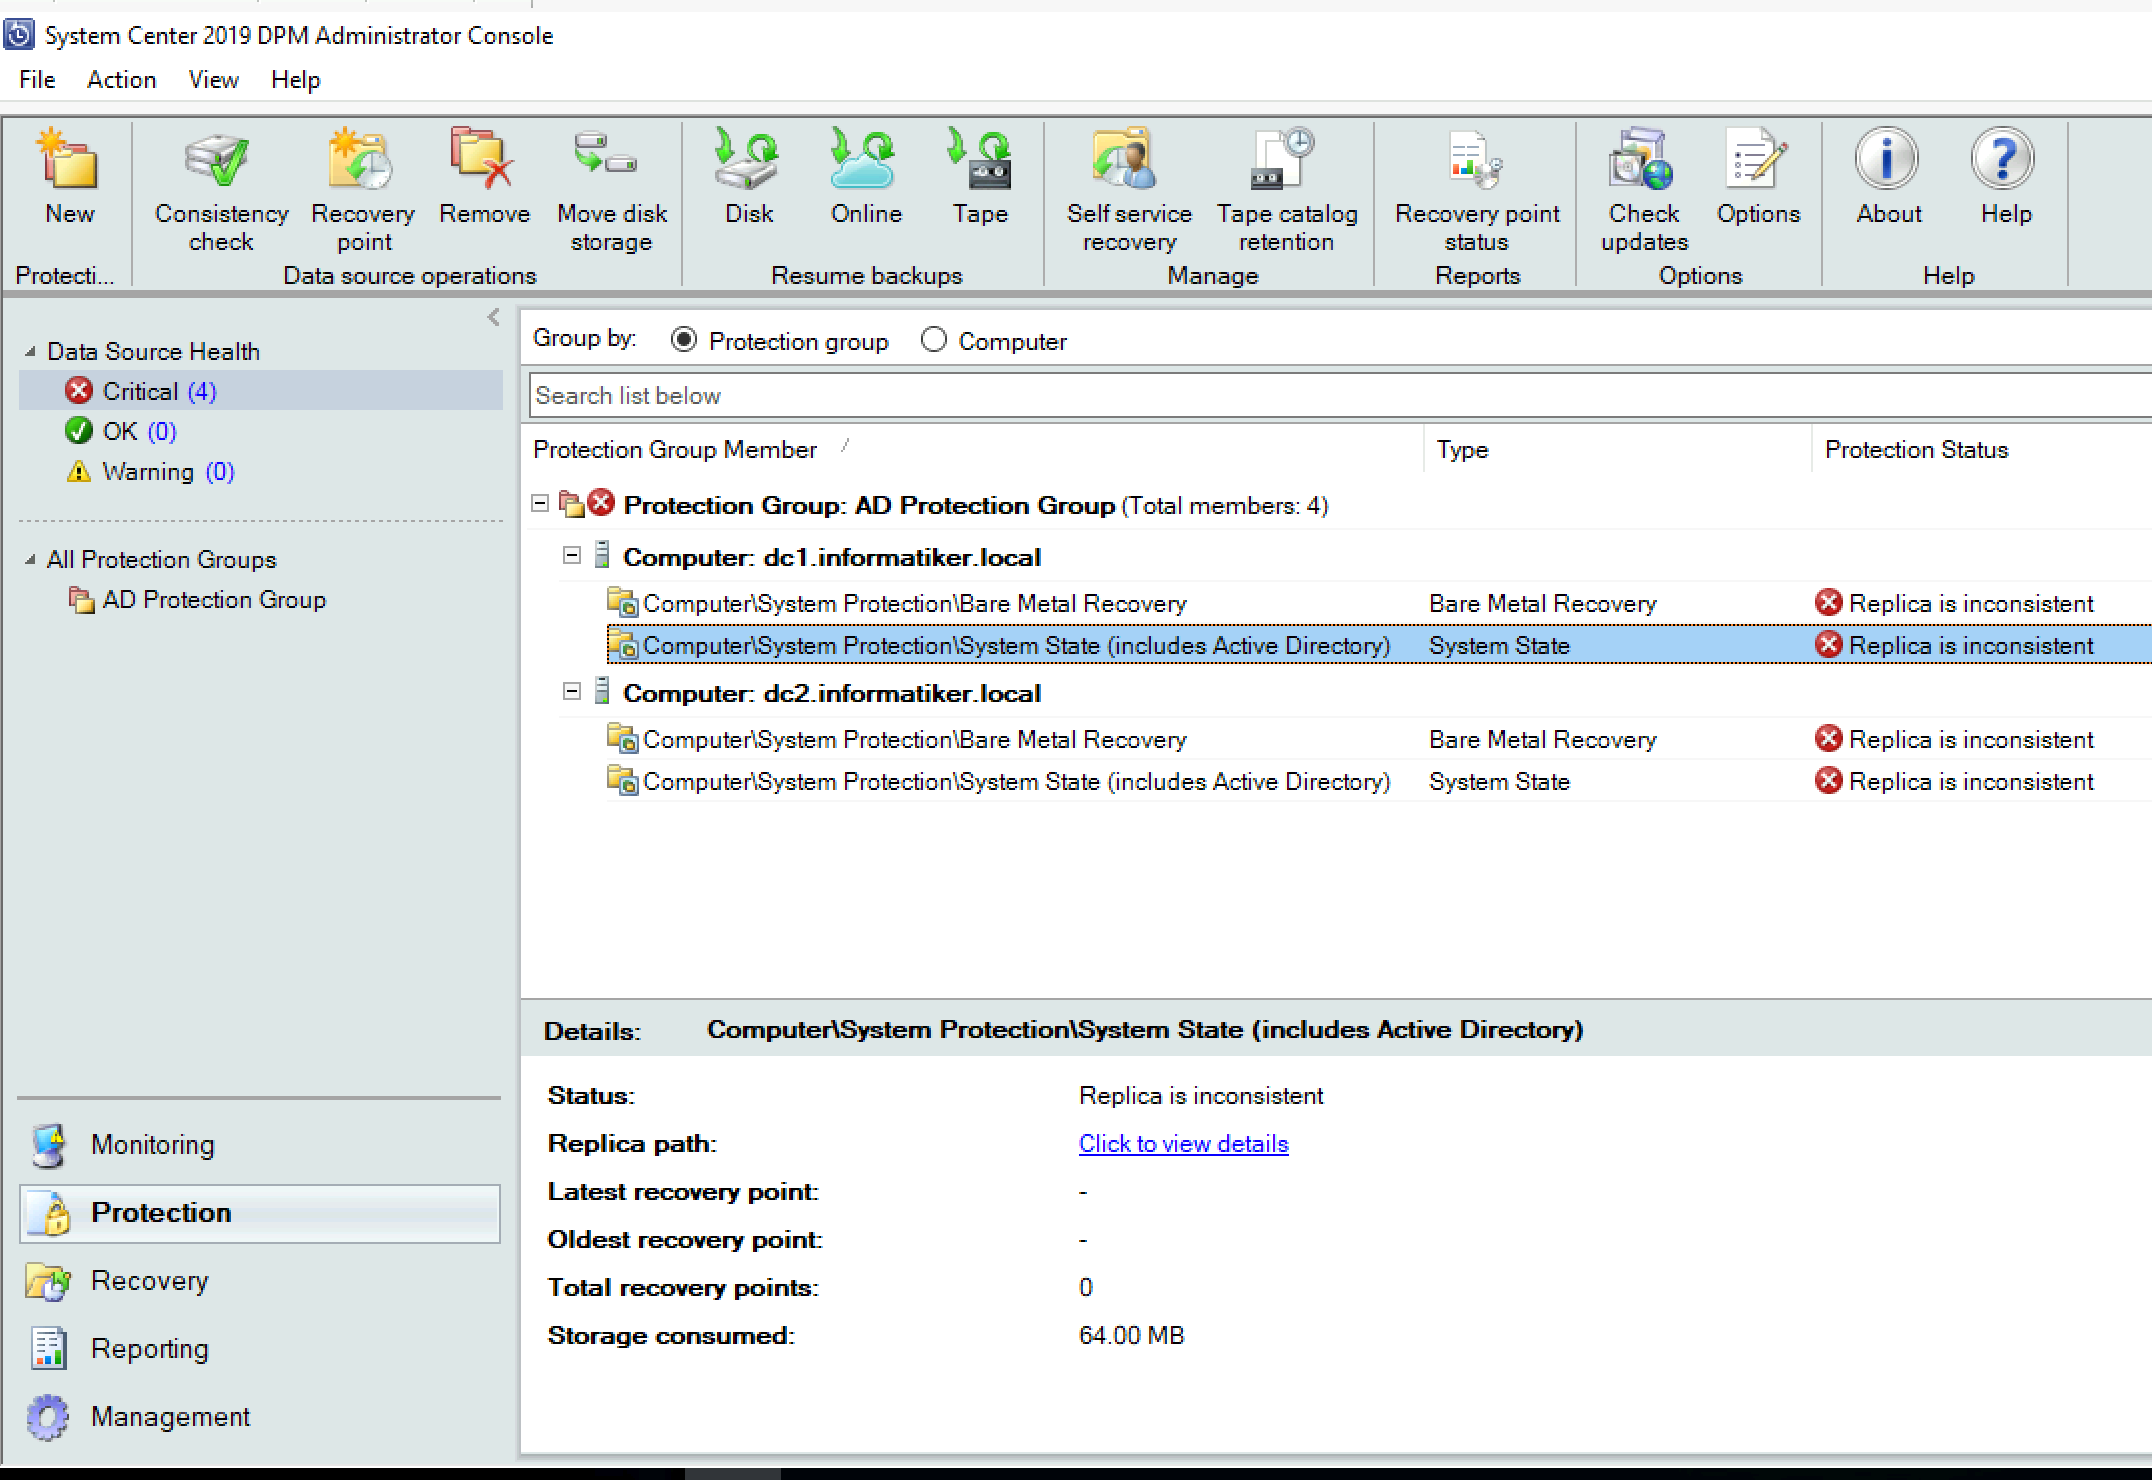Switch to the Protection workspace
The width and height of the screenshot is (2152, 1480).
tap(259, 1213)
